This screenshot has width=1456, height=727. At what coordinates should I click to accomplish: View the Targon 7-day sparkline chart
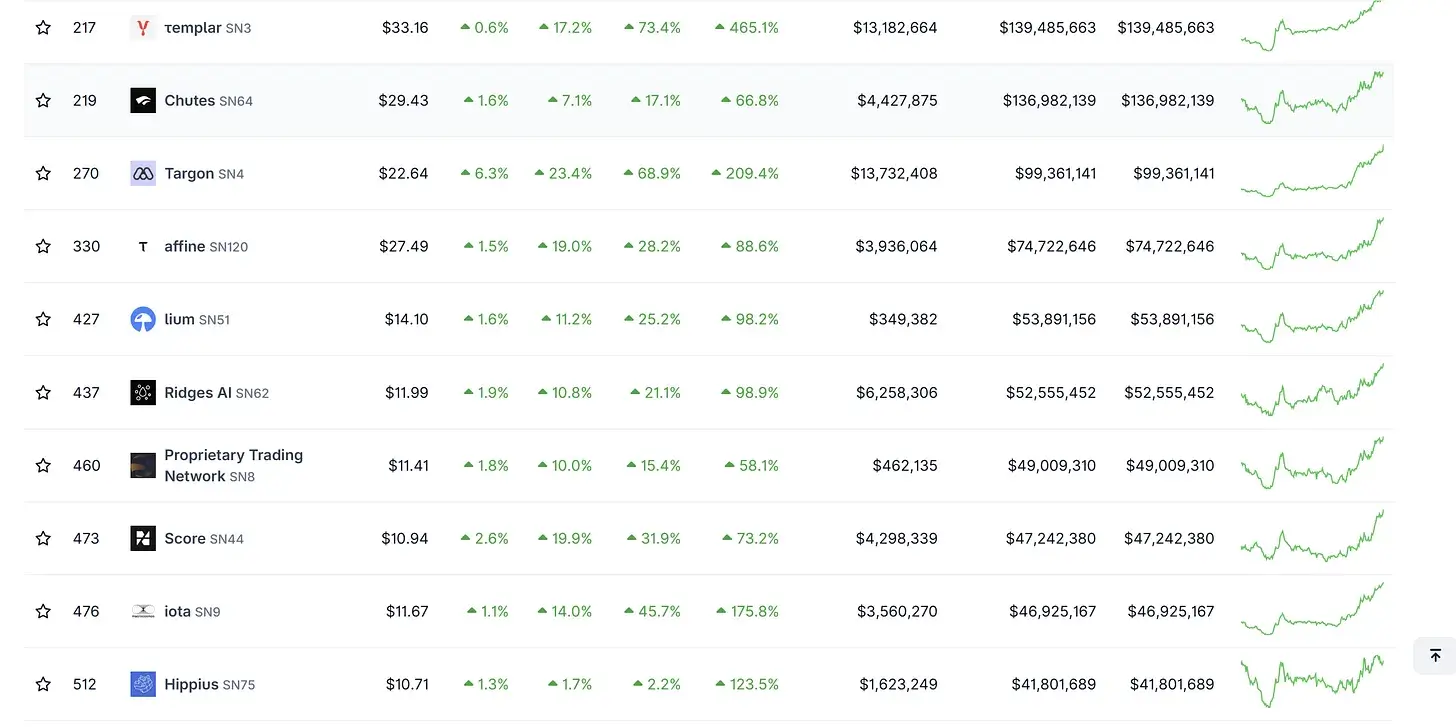[1312, 172]
